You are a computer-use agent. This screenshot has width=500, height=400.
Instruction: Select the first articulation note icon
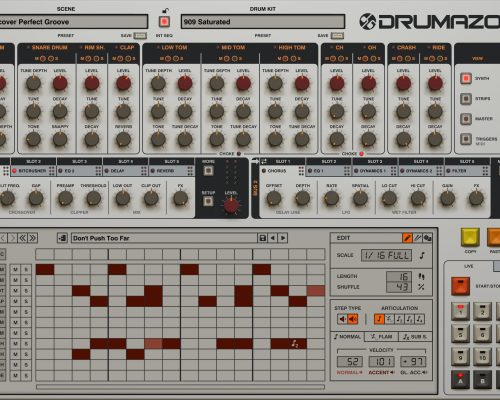(x=379, y=319)
